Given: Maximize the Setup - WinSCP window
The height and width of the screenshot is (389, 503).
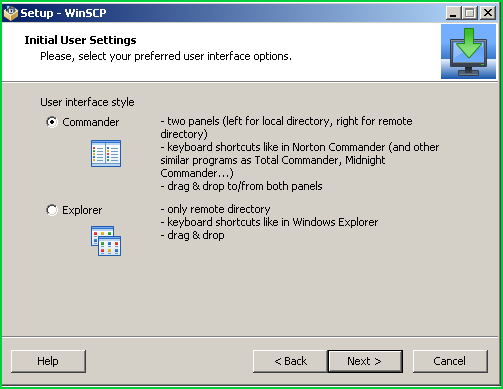Looking at the screenshot, I should point(470,13).
